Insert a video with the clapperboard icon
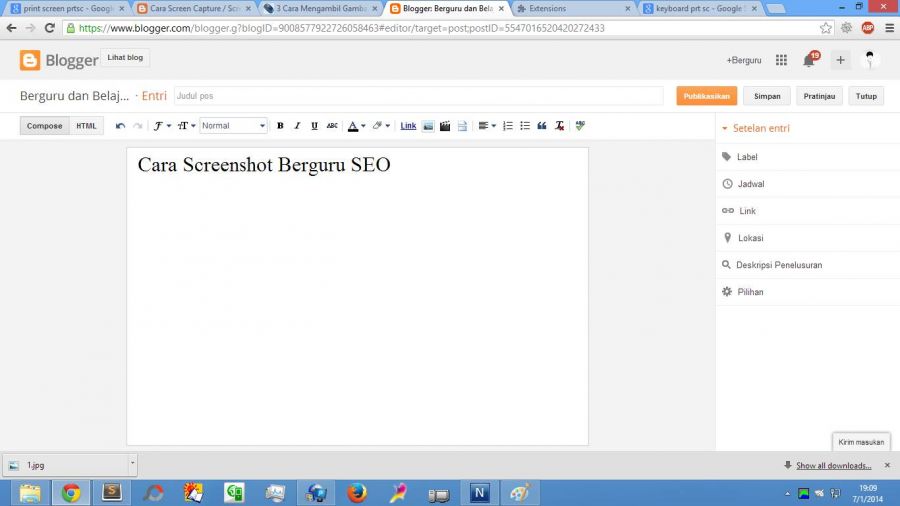 coord(445,126)
